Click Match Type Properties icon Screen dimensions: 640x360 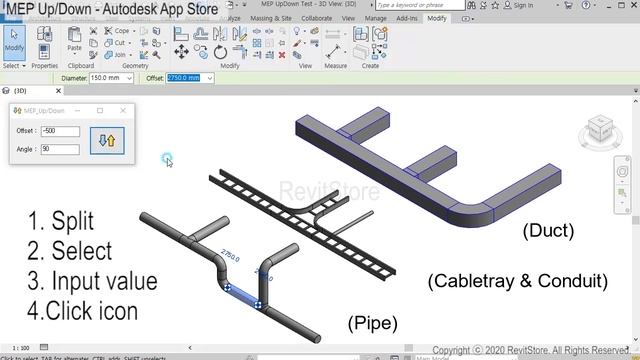(93, 55)
